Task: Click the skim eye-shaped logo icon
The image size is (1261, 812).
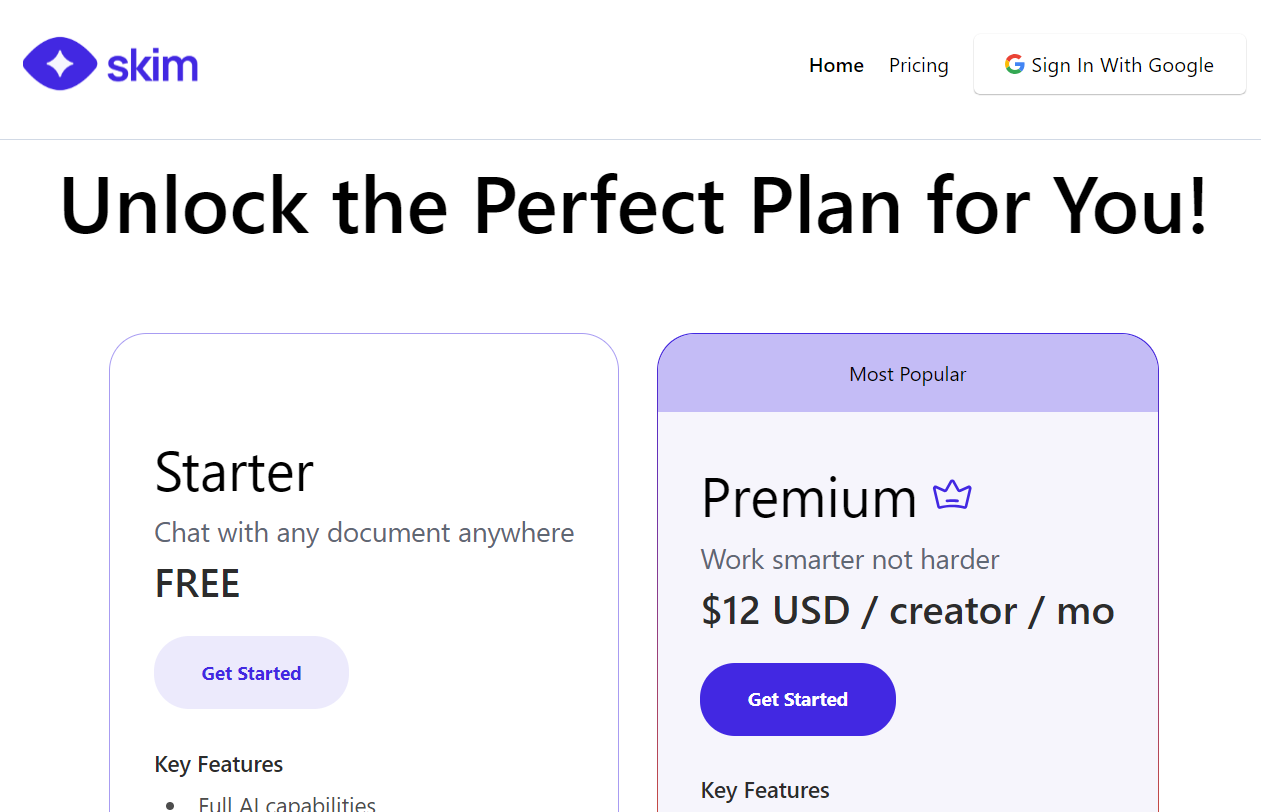Action: tap(60, 65)
